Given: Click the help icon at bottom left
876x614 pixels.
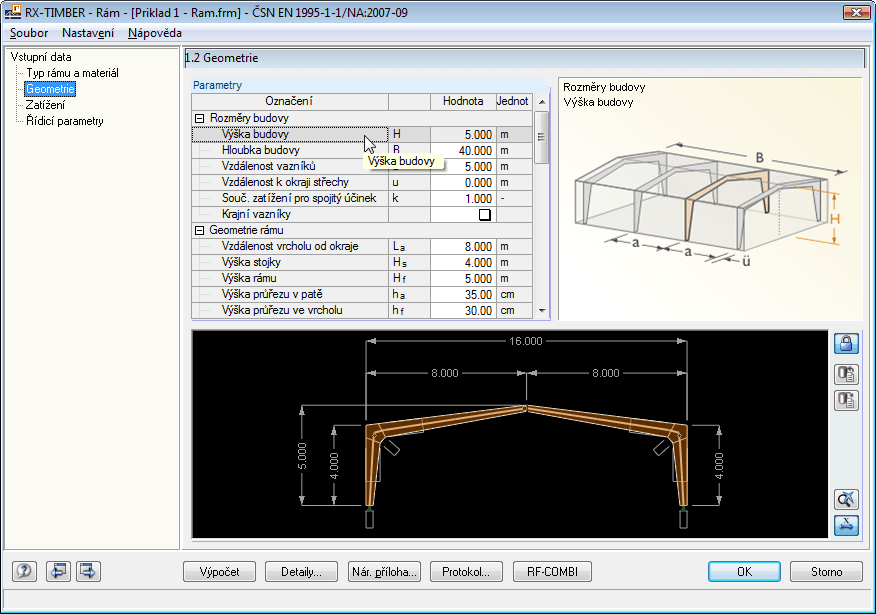Looking at the screenshot, I should point(22,571).
